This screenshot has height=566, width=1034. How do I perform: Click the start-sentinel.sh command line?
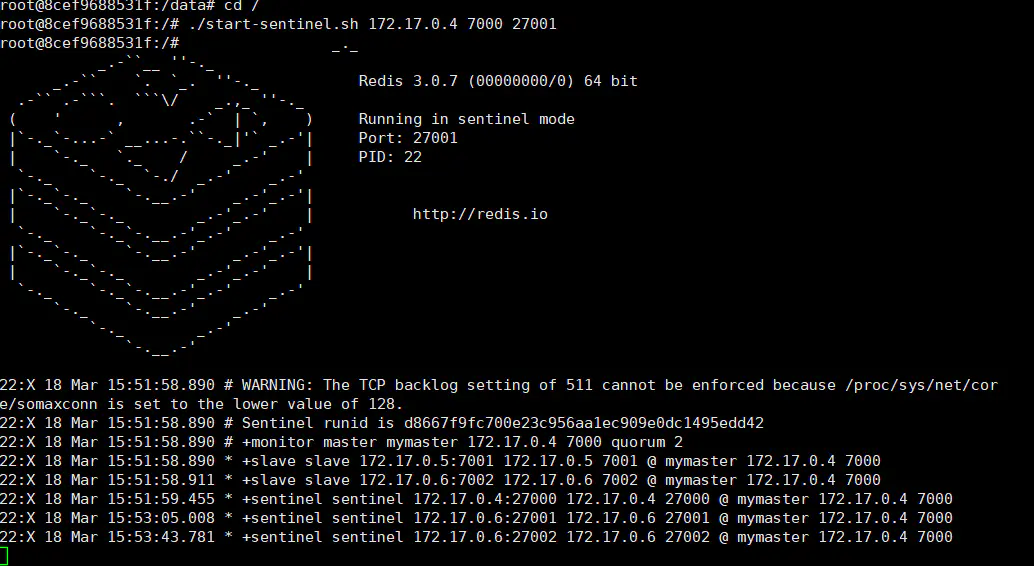[278, 24]
